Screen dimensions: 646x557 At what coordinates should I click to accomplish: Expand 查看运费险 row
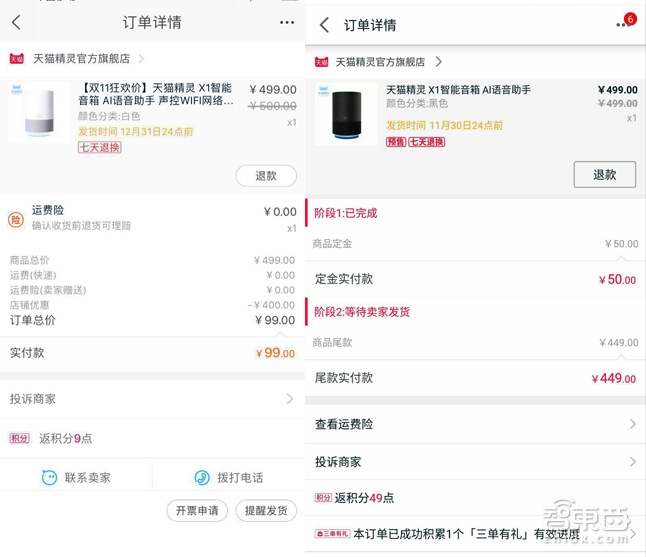[x=632, y=424]
